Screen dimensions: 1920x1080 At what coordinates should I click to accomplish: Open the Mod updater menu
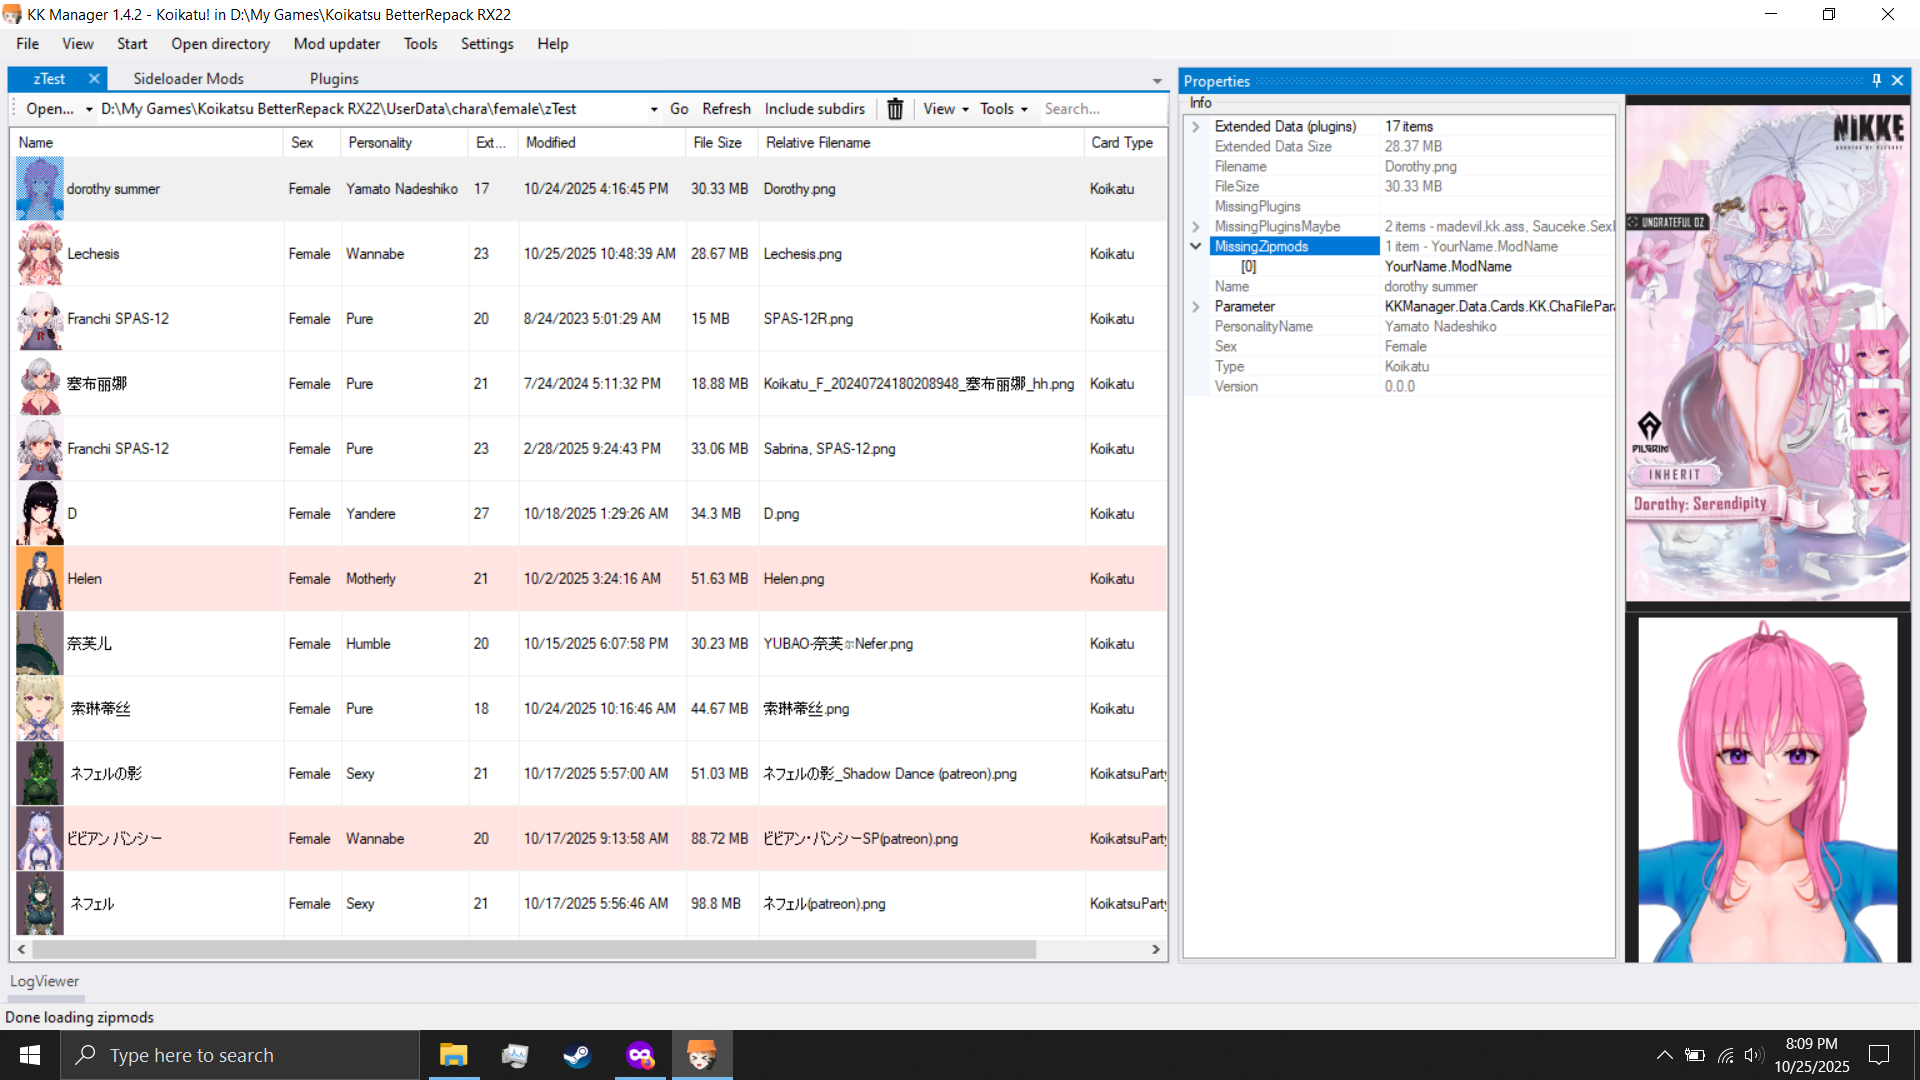click(336, 44)
